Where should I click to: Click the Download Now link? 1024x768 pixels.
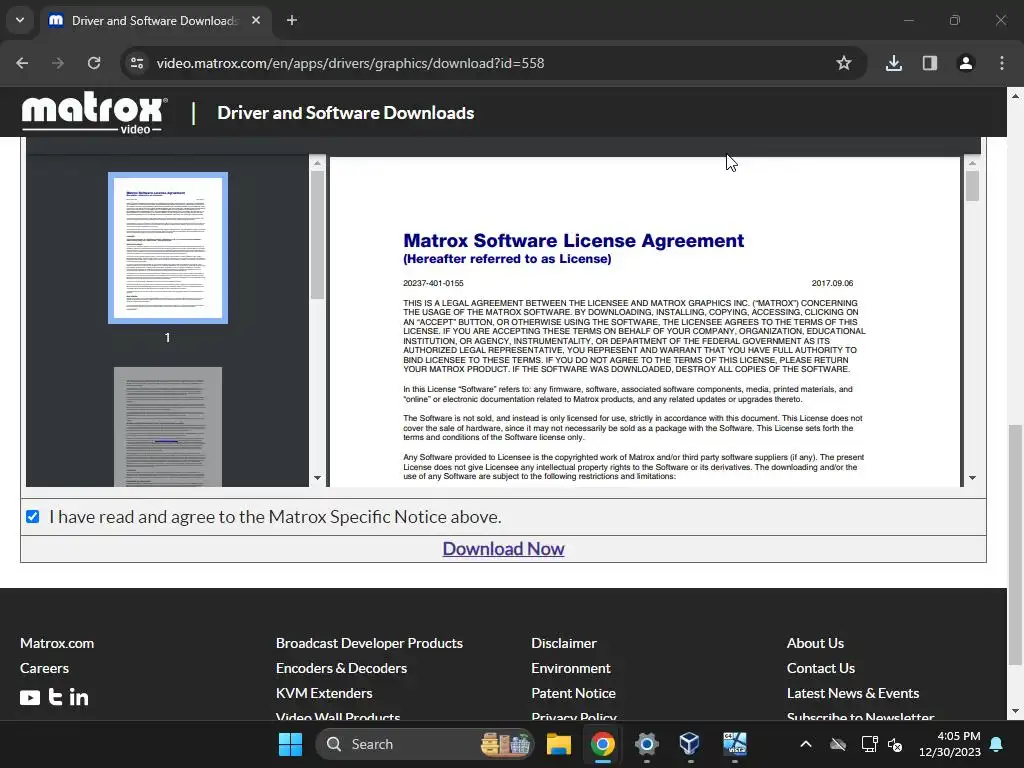click(x=504, y=549)
